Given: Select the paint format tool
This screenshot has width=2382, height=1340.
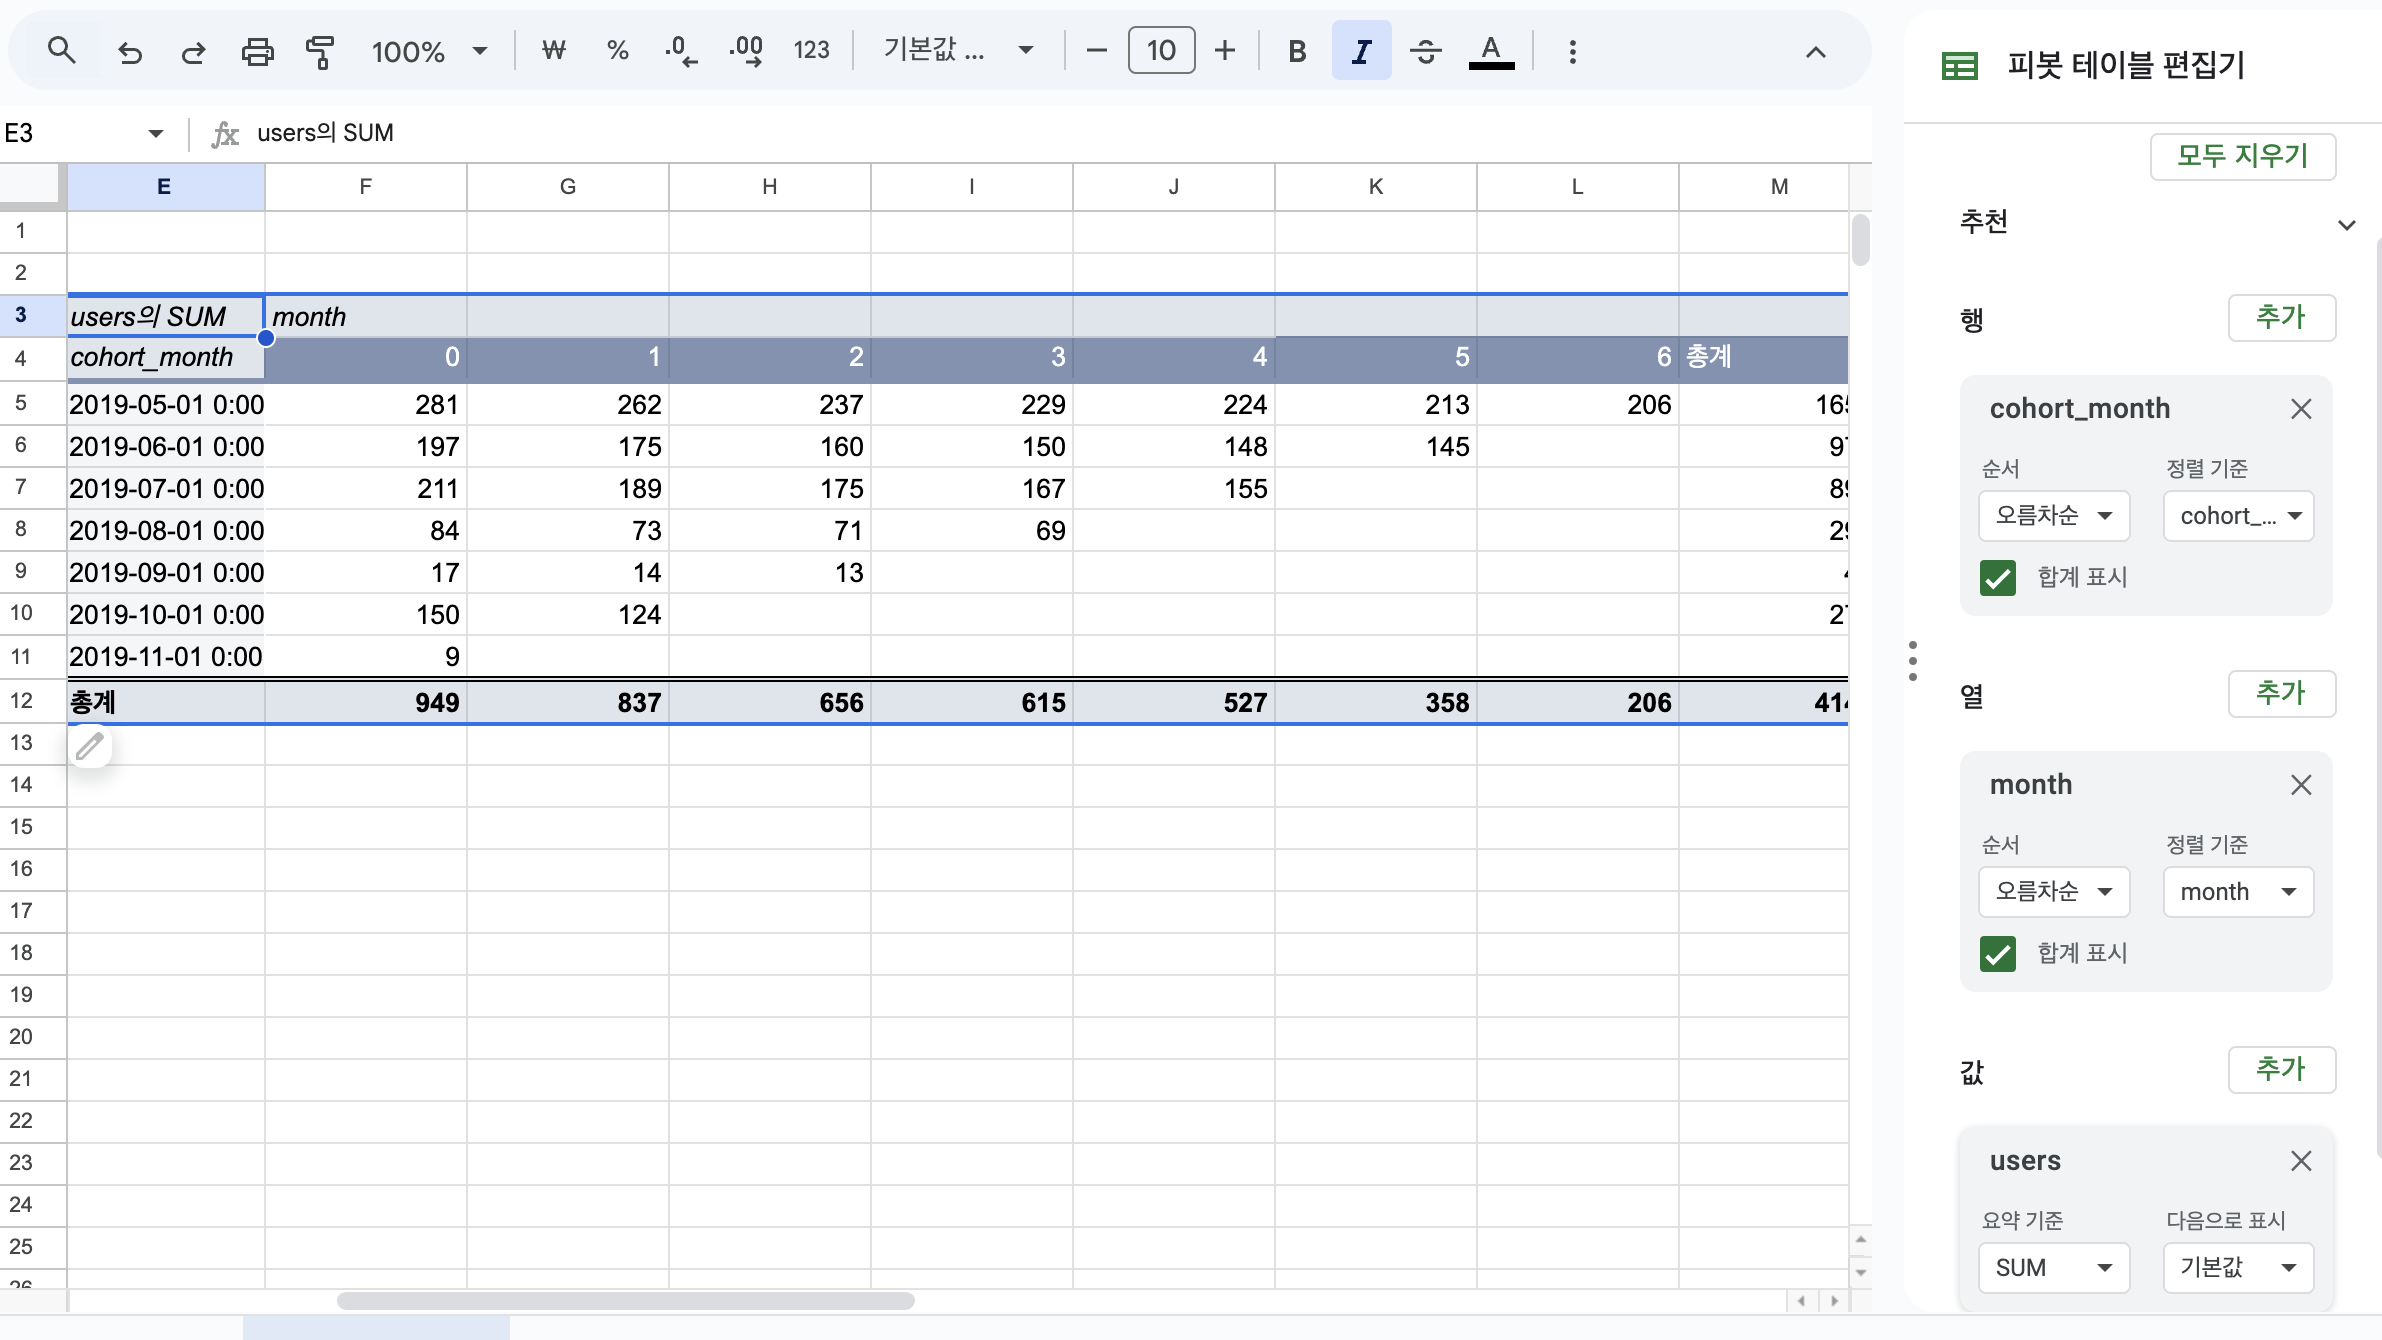Looking at the screenshot, I should pos(320,51).
